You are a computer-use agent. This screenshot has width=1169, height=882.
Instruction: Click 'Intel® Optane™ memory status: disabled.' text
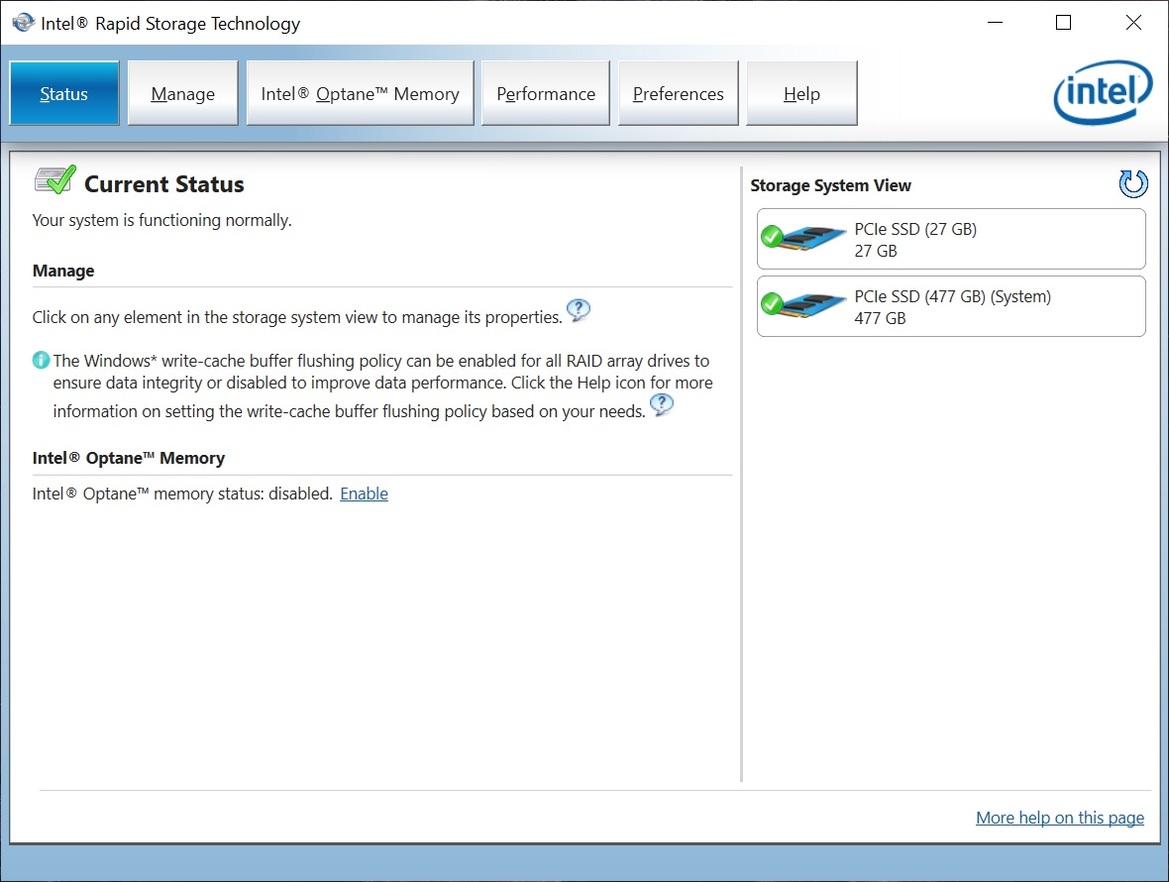[182, 494]
